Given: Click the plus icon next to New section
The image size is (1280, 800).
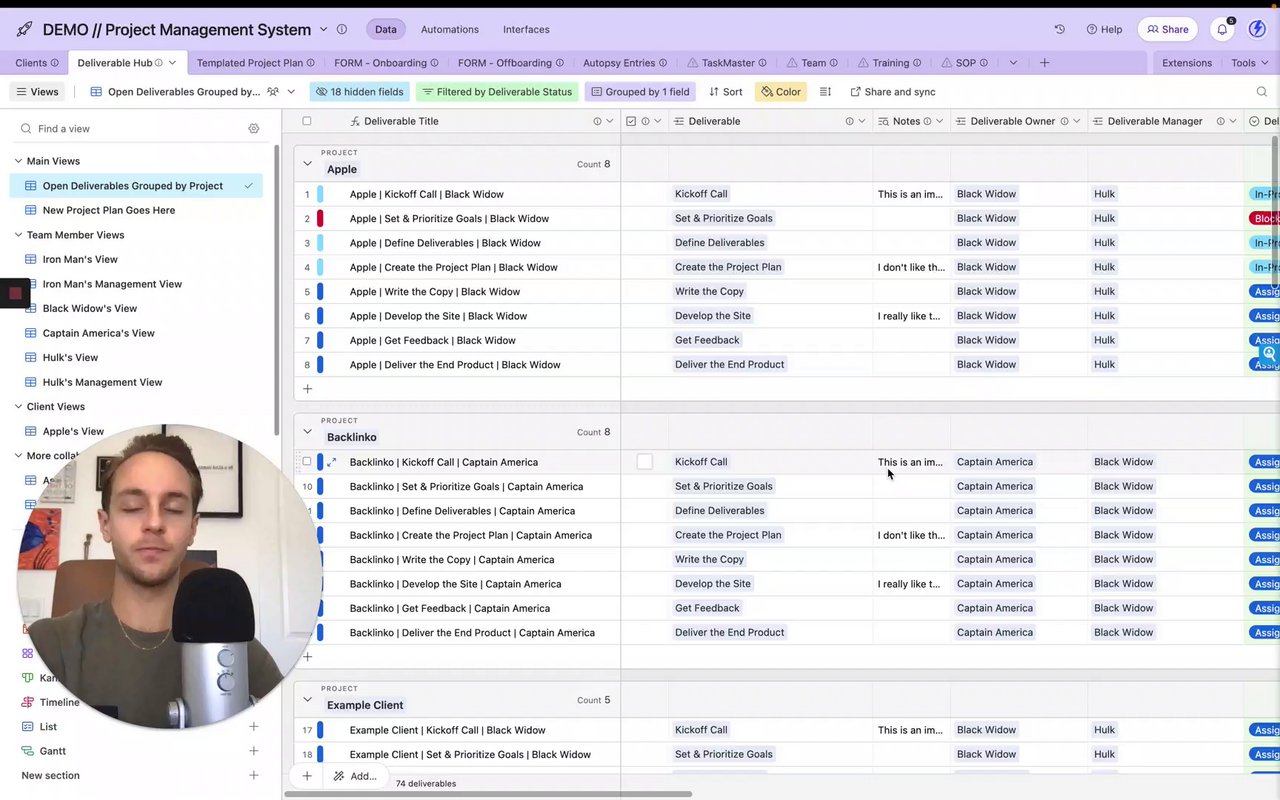Looking at the screenshot, I should click(x=254, y=775).
